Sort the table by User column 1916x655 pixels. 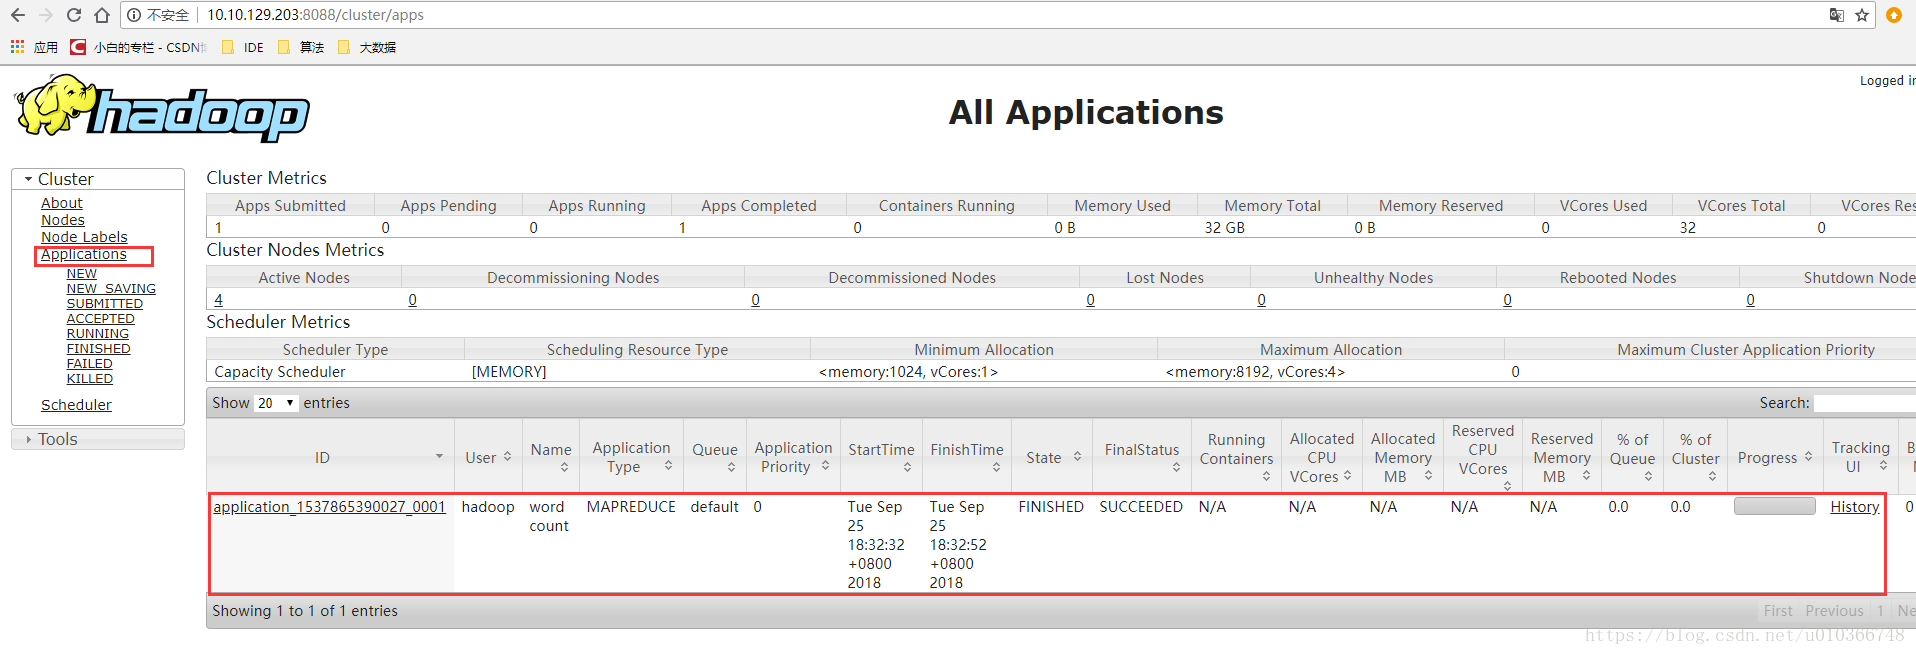pyautogui.click(x=488, y=457)
